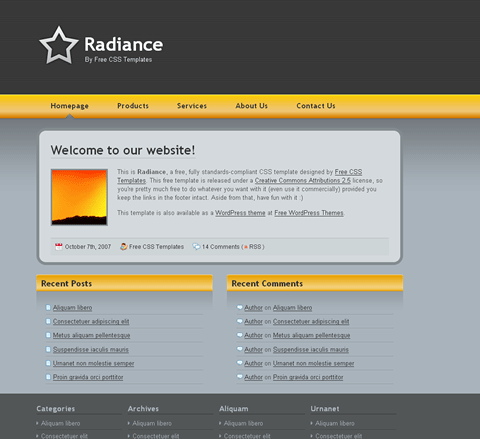This screenshot has width=480, height=439.
Task: Click document icon next to Consectetuer adipiscing elit post
Action: [48, 321]
